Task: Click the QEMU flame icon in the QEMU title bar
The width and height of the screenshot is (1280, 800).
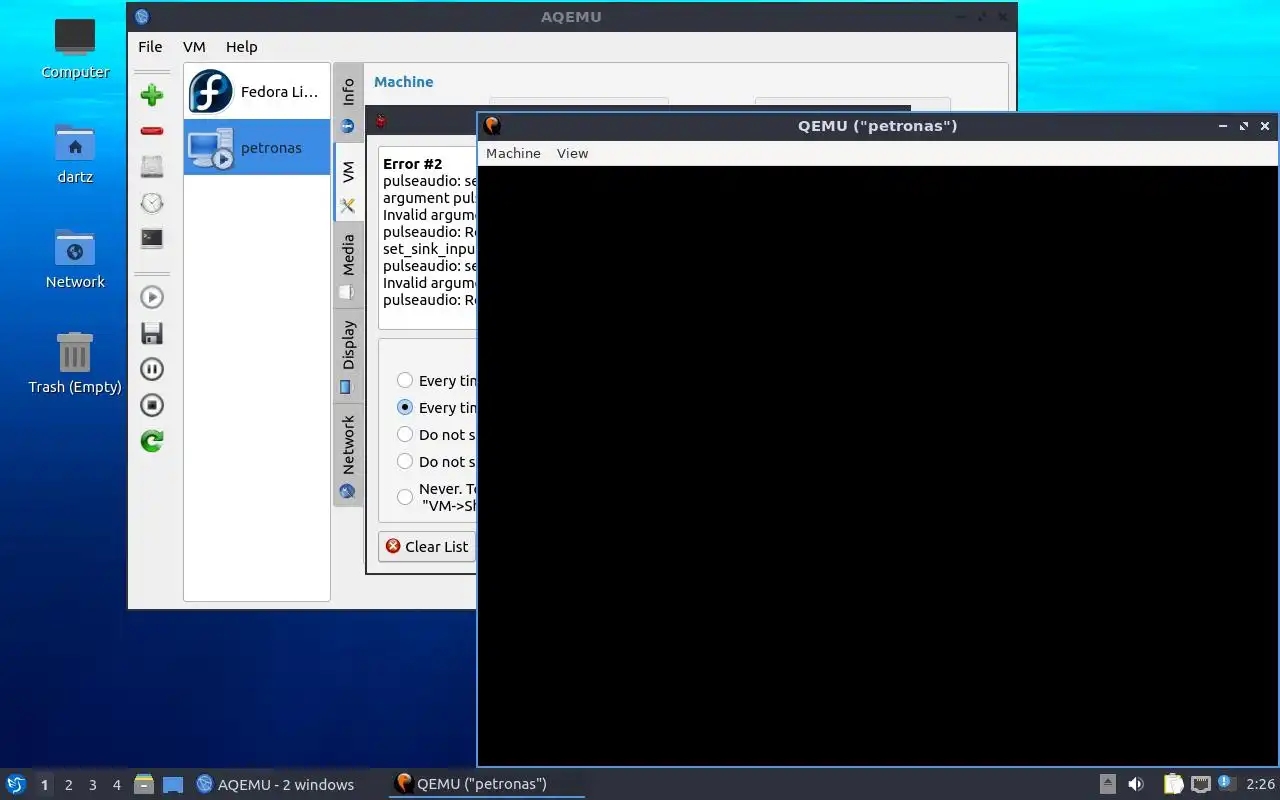Action: [x=492, y=126]
